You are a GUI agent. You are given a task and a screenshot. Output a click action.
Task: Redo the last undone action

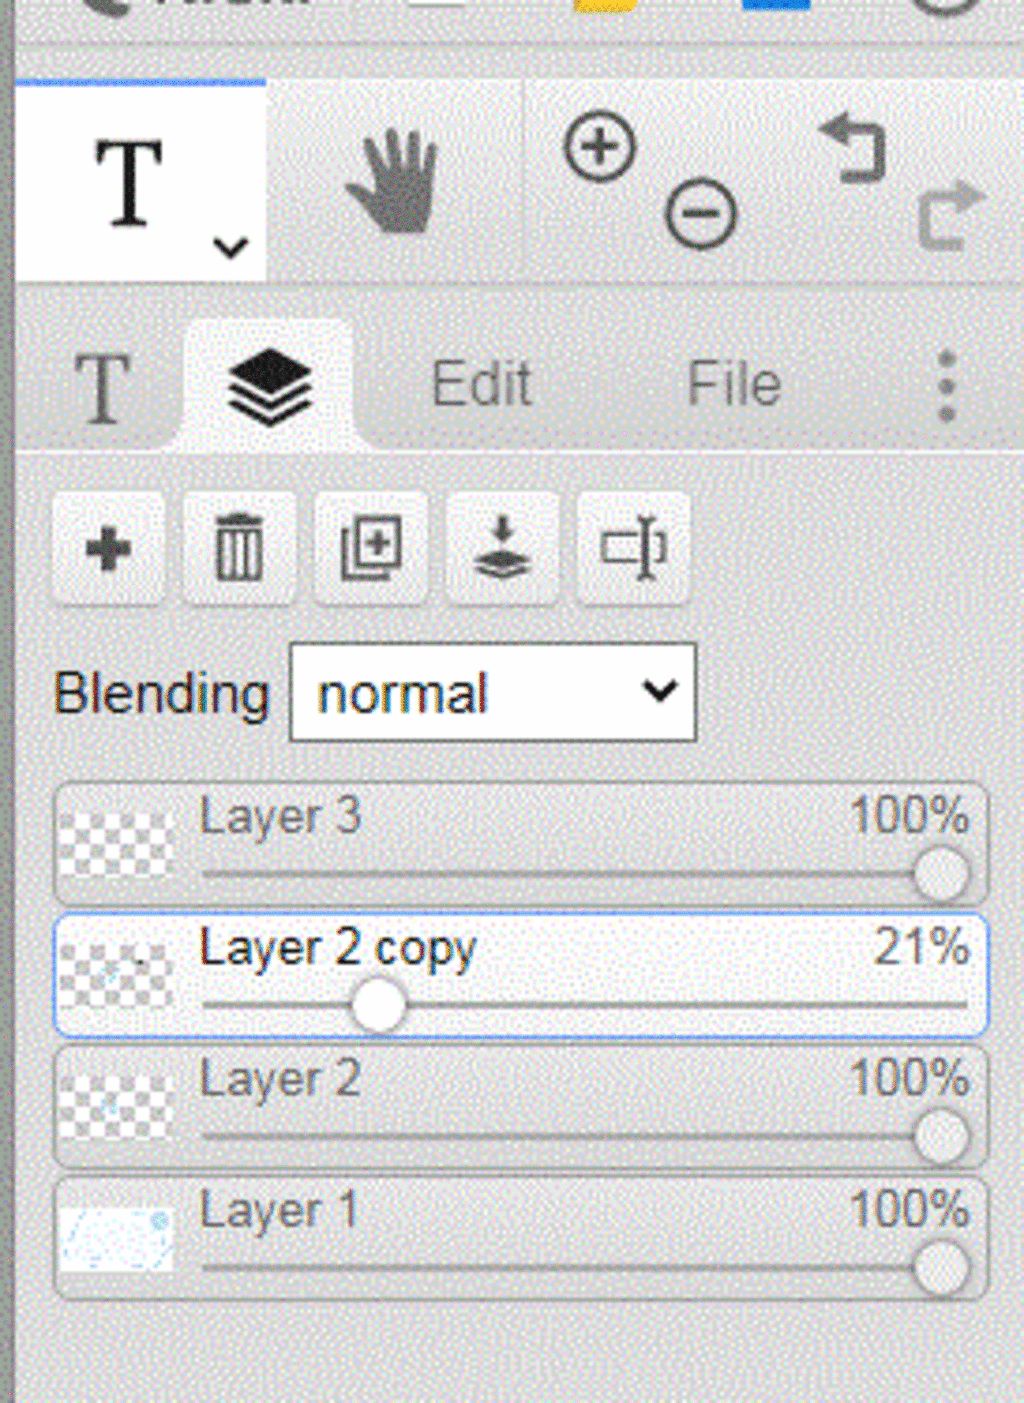tap(951, 214)
